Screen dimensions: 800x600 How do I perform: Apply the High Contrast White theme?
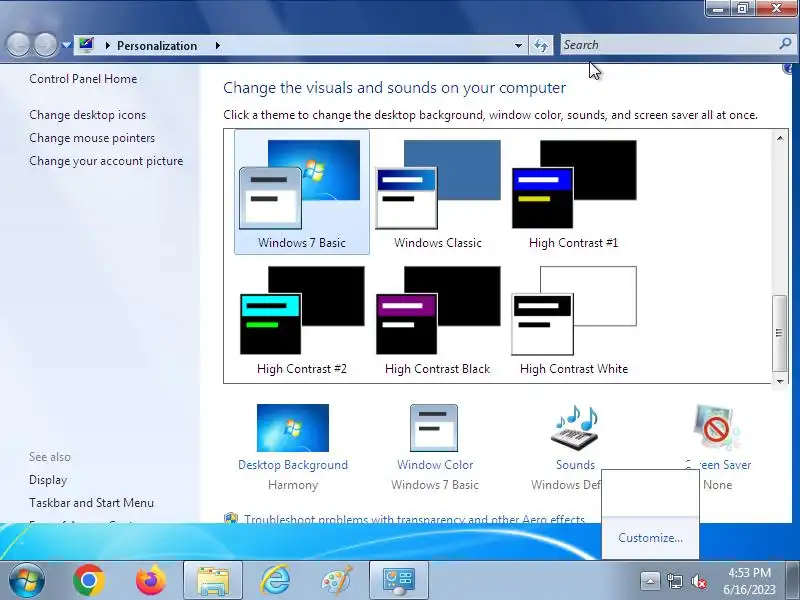(573, 320)
